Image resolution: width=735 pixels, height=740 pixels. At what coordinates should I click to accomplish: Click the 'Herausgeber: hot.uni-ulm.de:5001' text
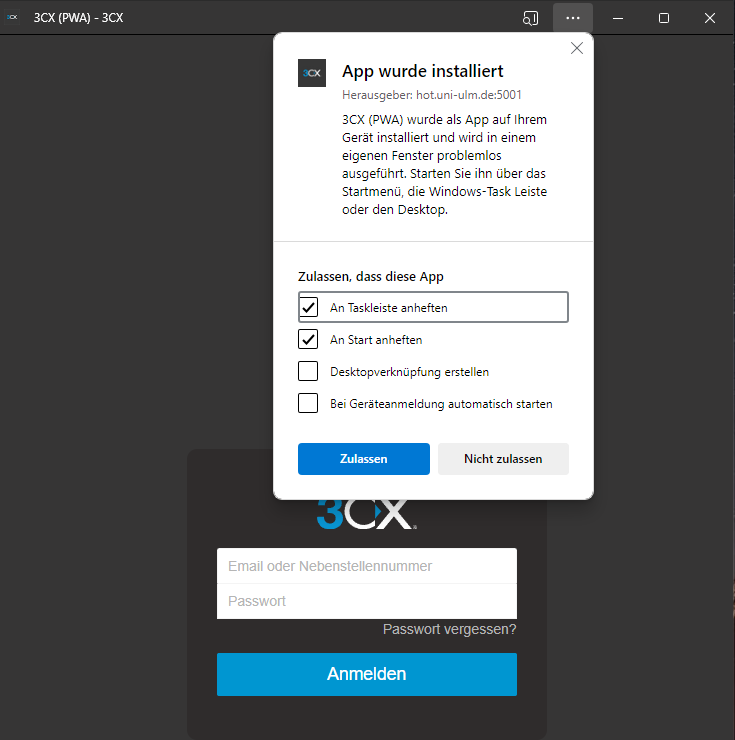pyautogui.click(x=431, y=95)
